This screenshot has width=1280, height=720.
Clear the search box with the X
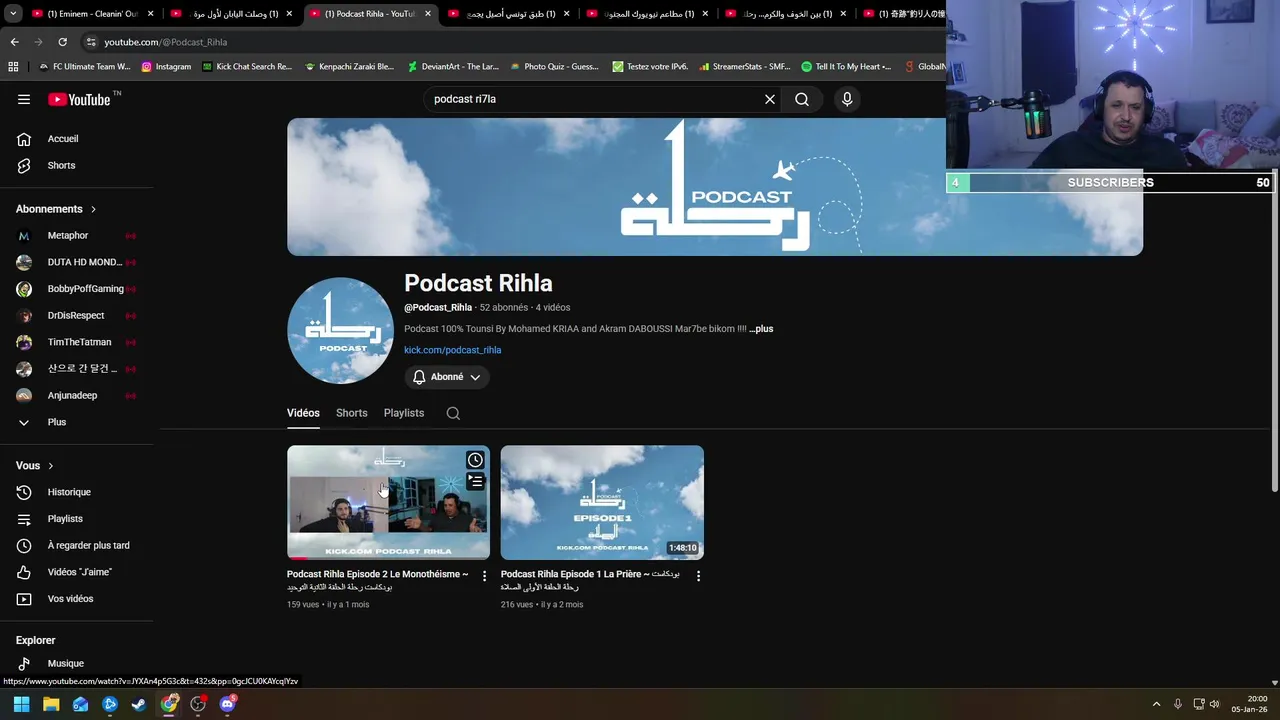[770, 99]
